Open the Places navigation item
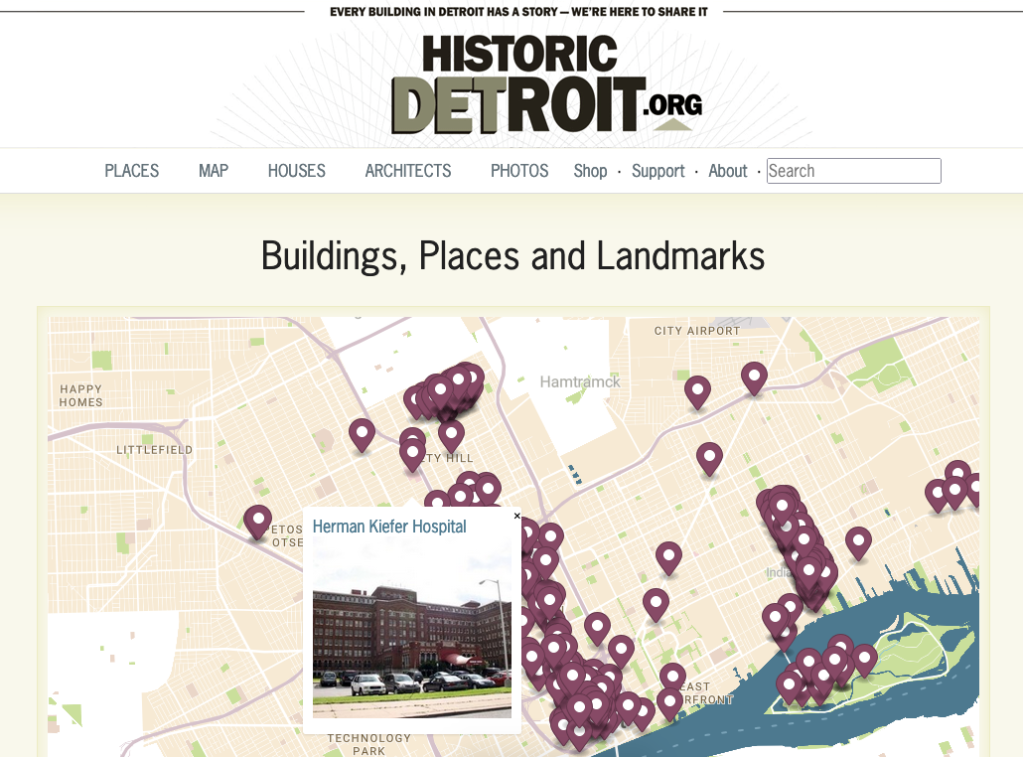This screenshot has width=1023, height=757. (x=132, y=171)
